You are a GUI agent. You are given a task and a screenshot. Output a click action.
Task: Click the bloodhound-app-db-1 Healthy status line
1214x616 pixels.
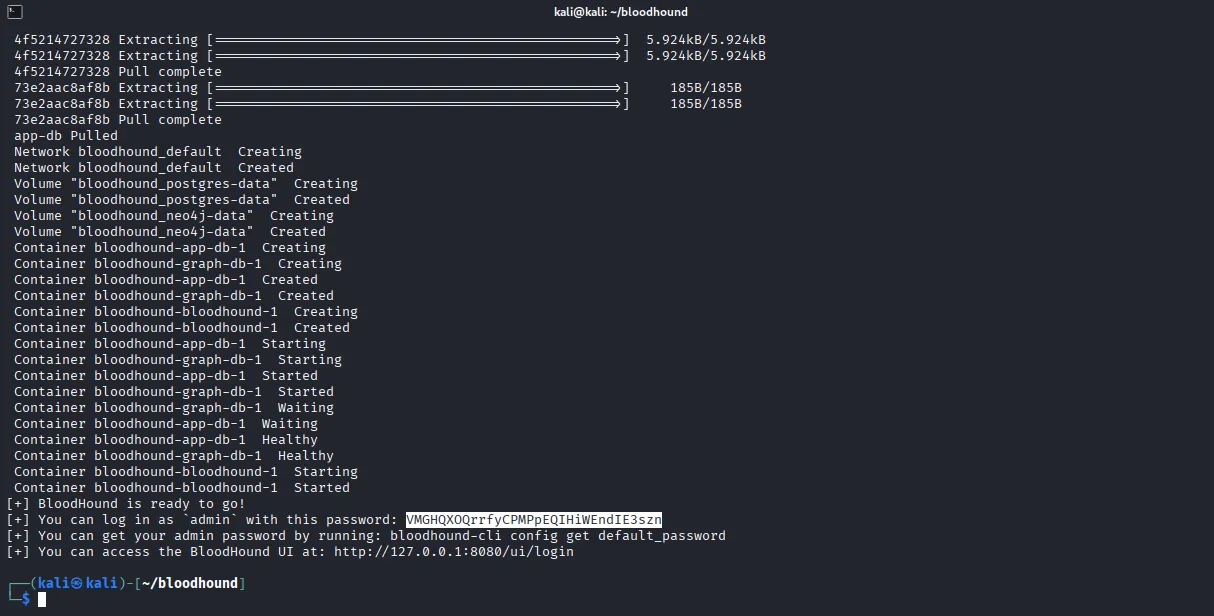click(x=166, y=440)
